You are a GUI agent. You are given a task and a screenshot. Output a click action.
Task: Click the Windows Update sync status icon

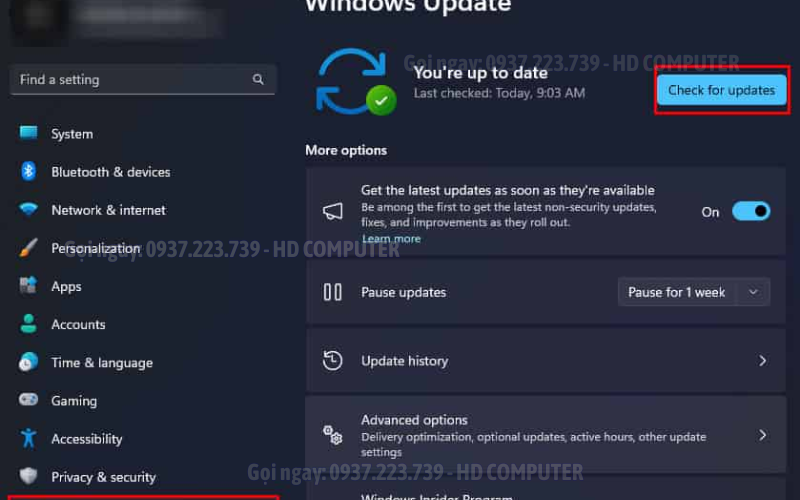pyautogui.click(x=356, y=82)
